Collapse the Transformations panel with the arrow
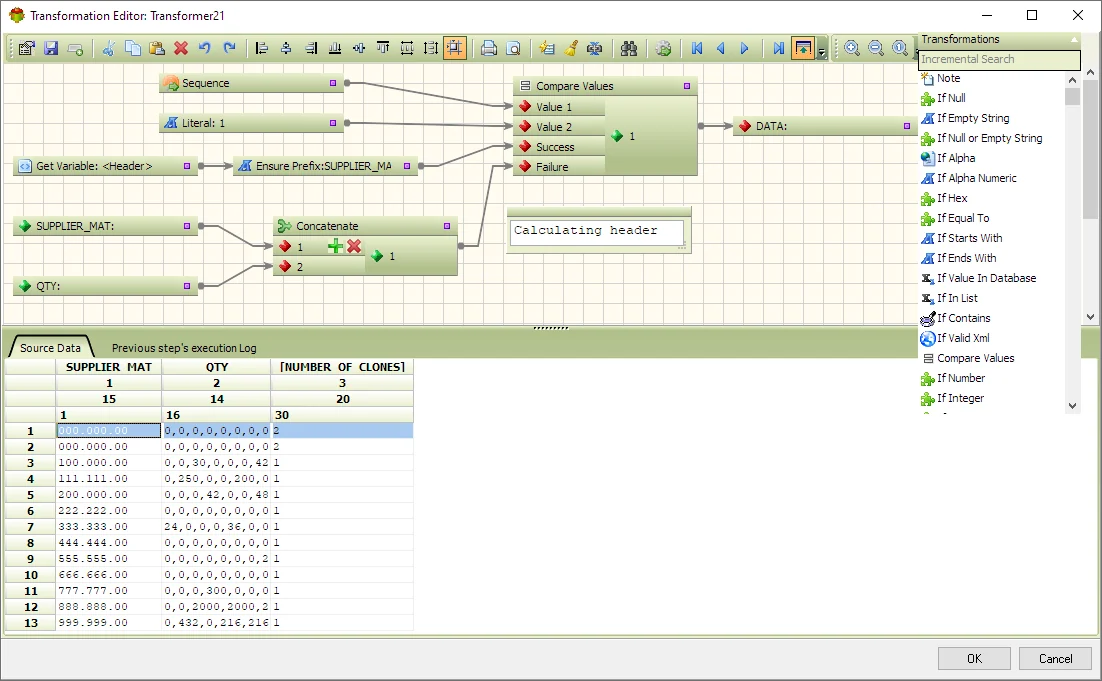The image size is (1102, 681). tap(1073, 39)
